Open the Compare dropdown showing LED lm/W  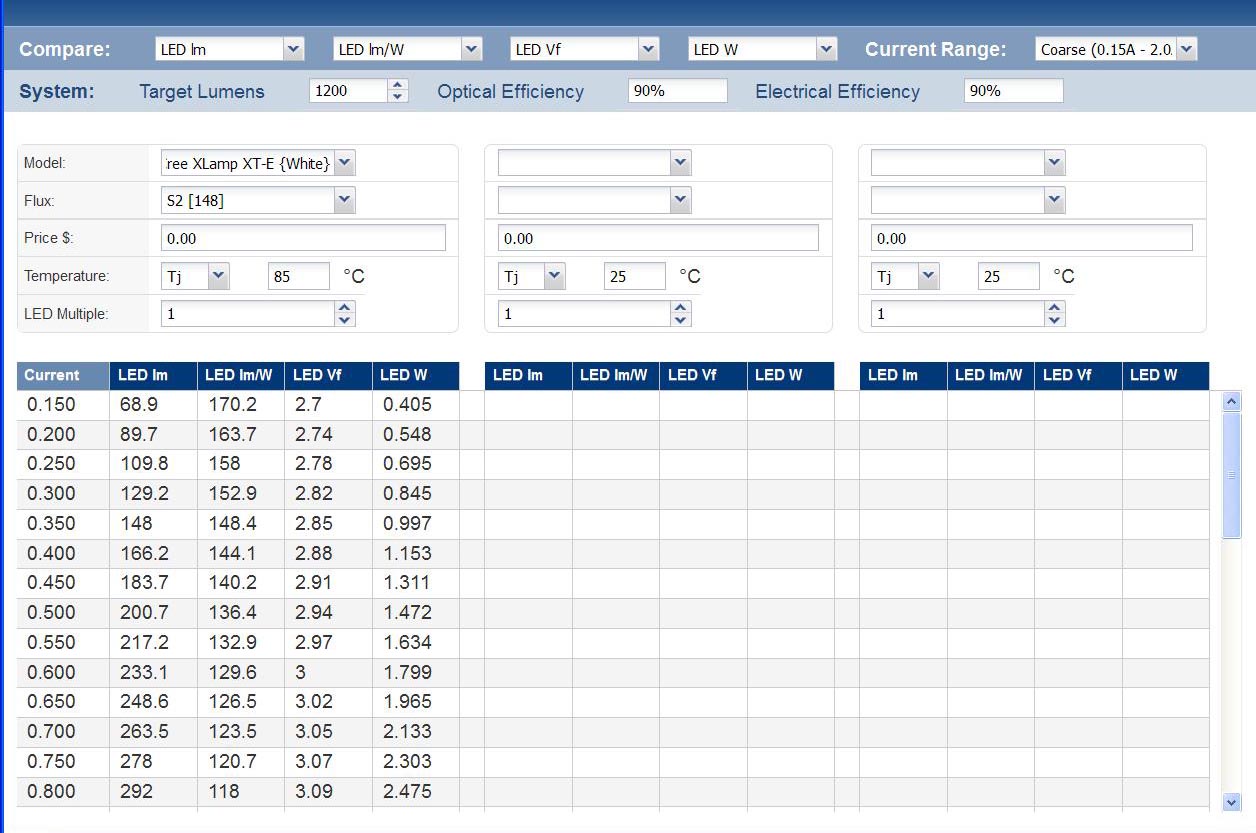point(471,49)
